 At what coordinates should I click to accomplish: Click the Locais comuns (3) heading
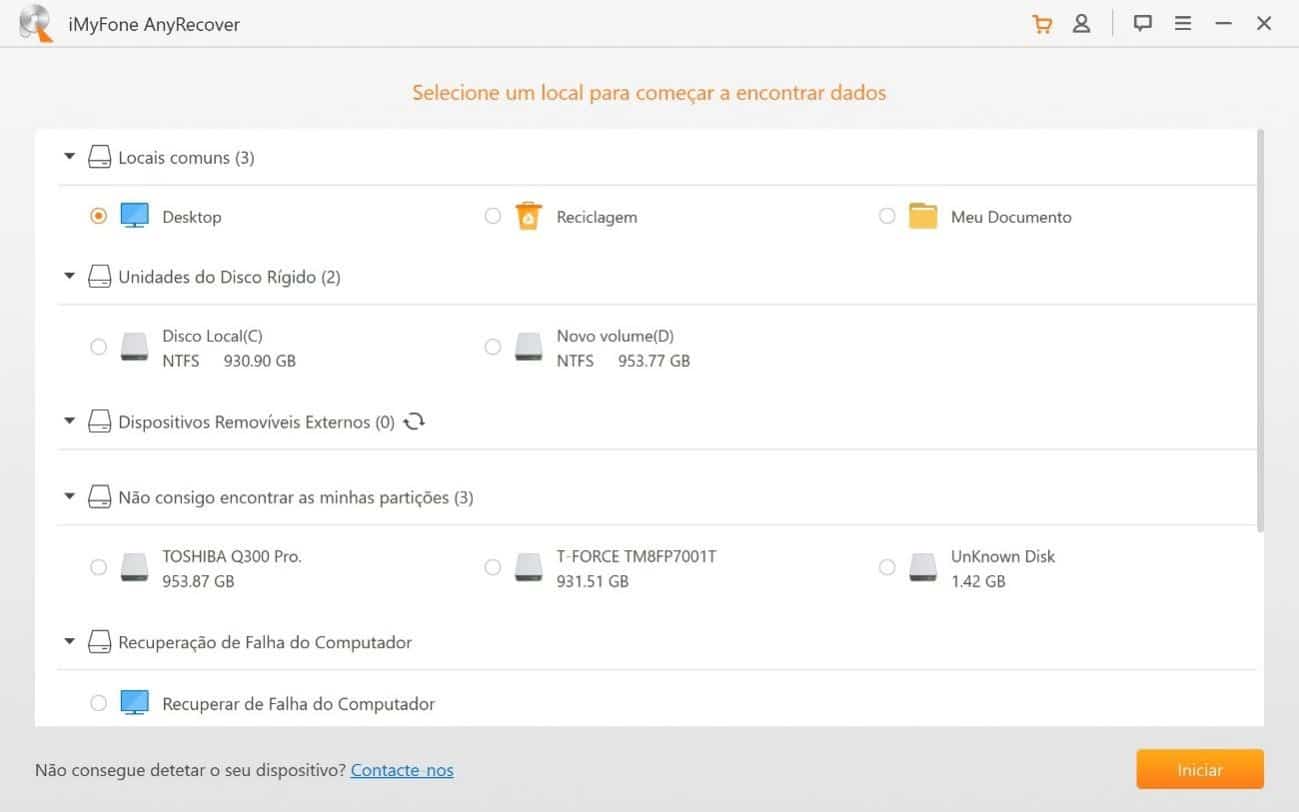pyautogui.click(x=186, y=157)
